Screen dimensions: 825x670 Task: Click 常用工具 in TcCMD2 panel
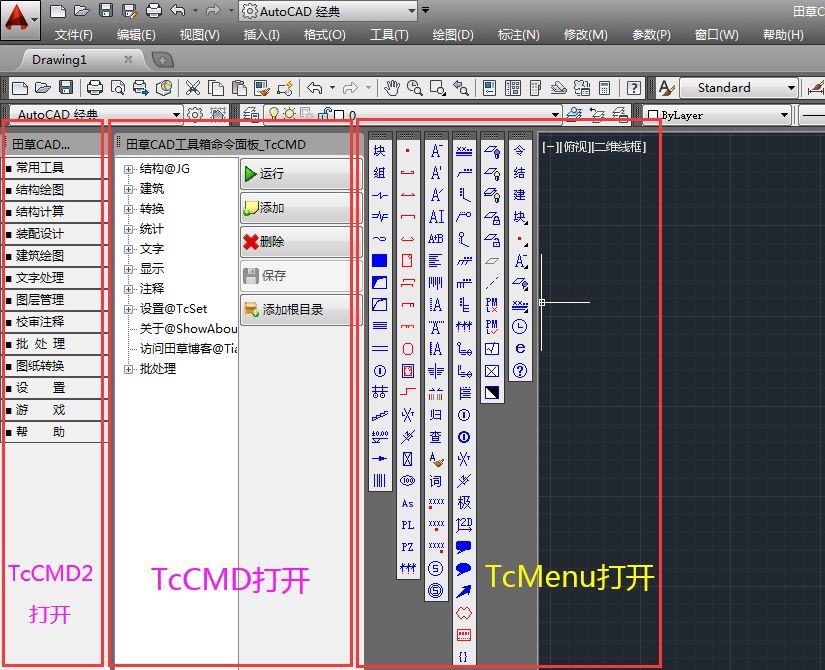click(x=53, y=168)
